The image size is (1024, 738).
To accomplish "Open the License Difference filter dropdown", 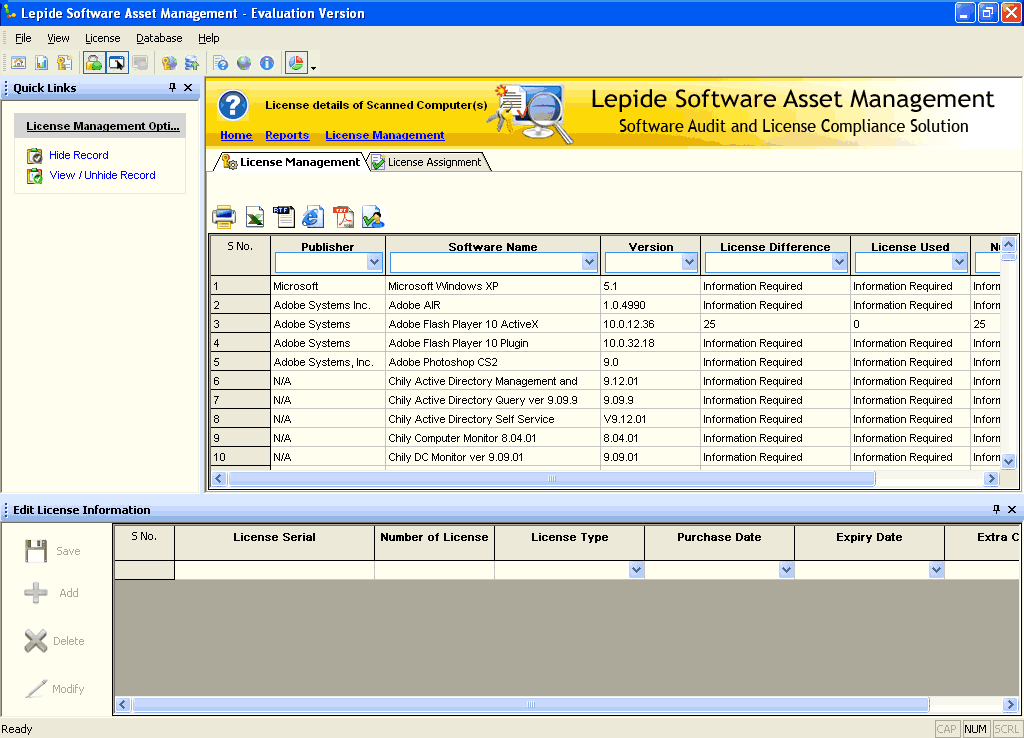I will click(x=840, y=263).
